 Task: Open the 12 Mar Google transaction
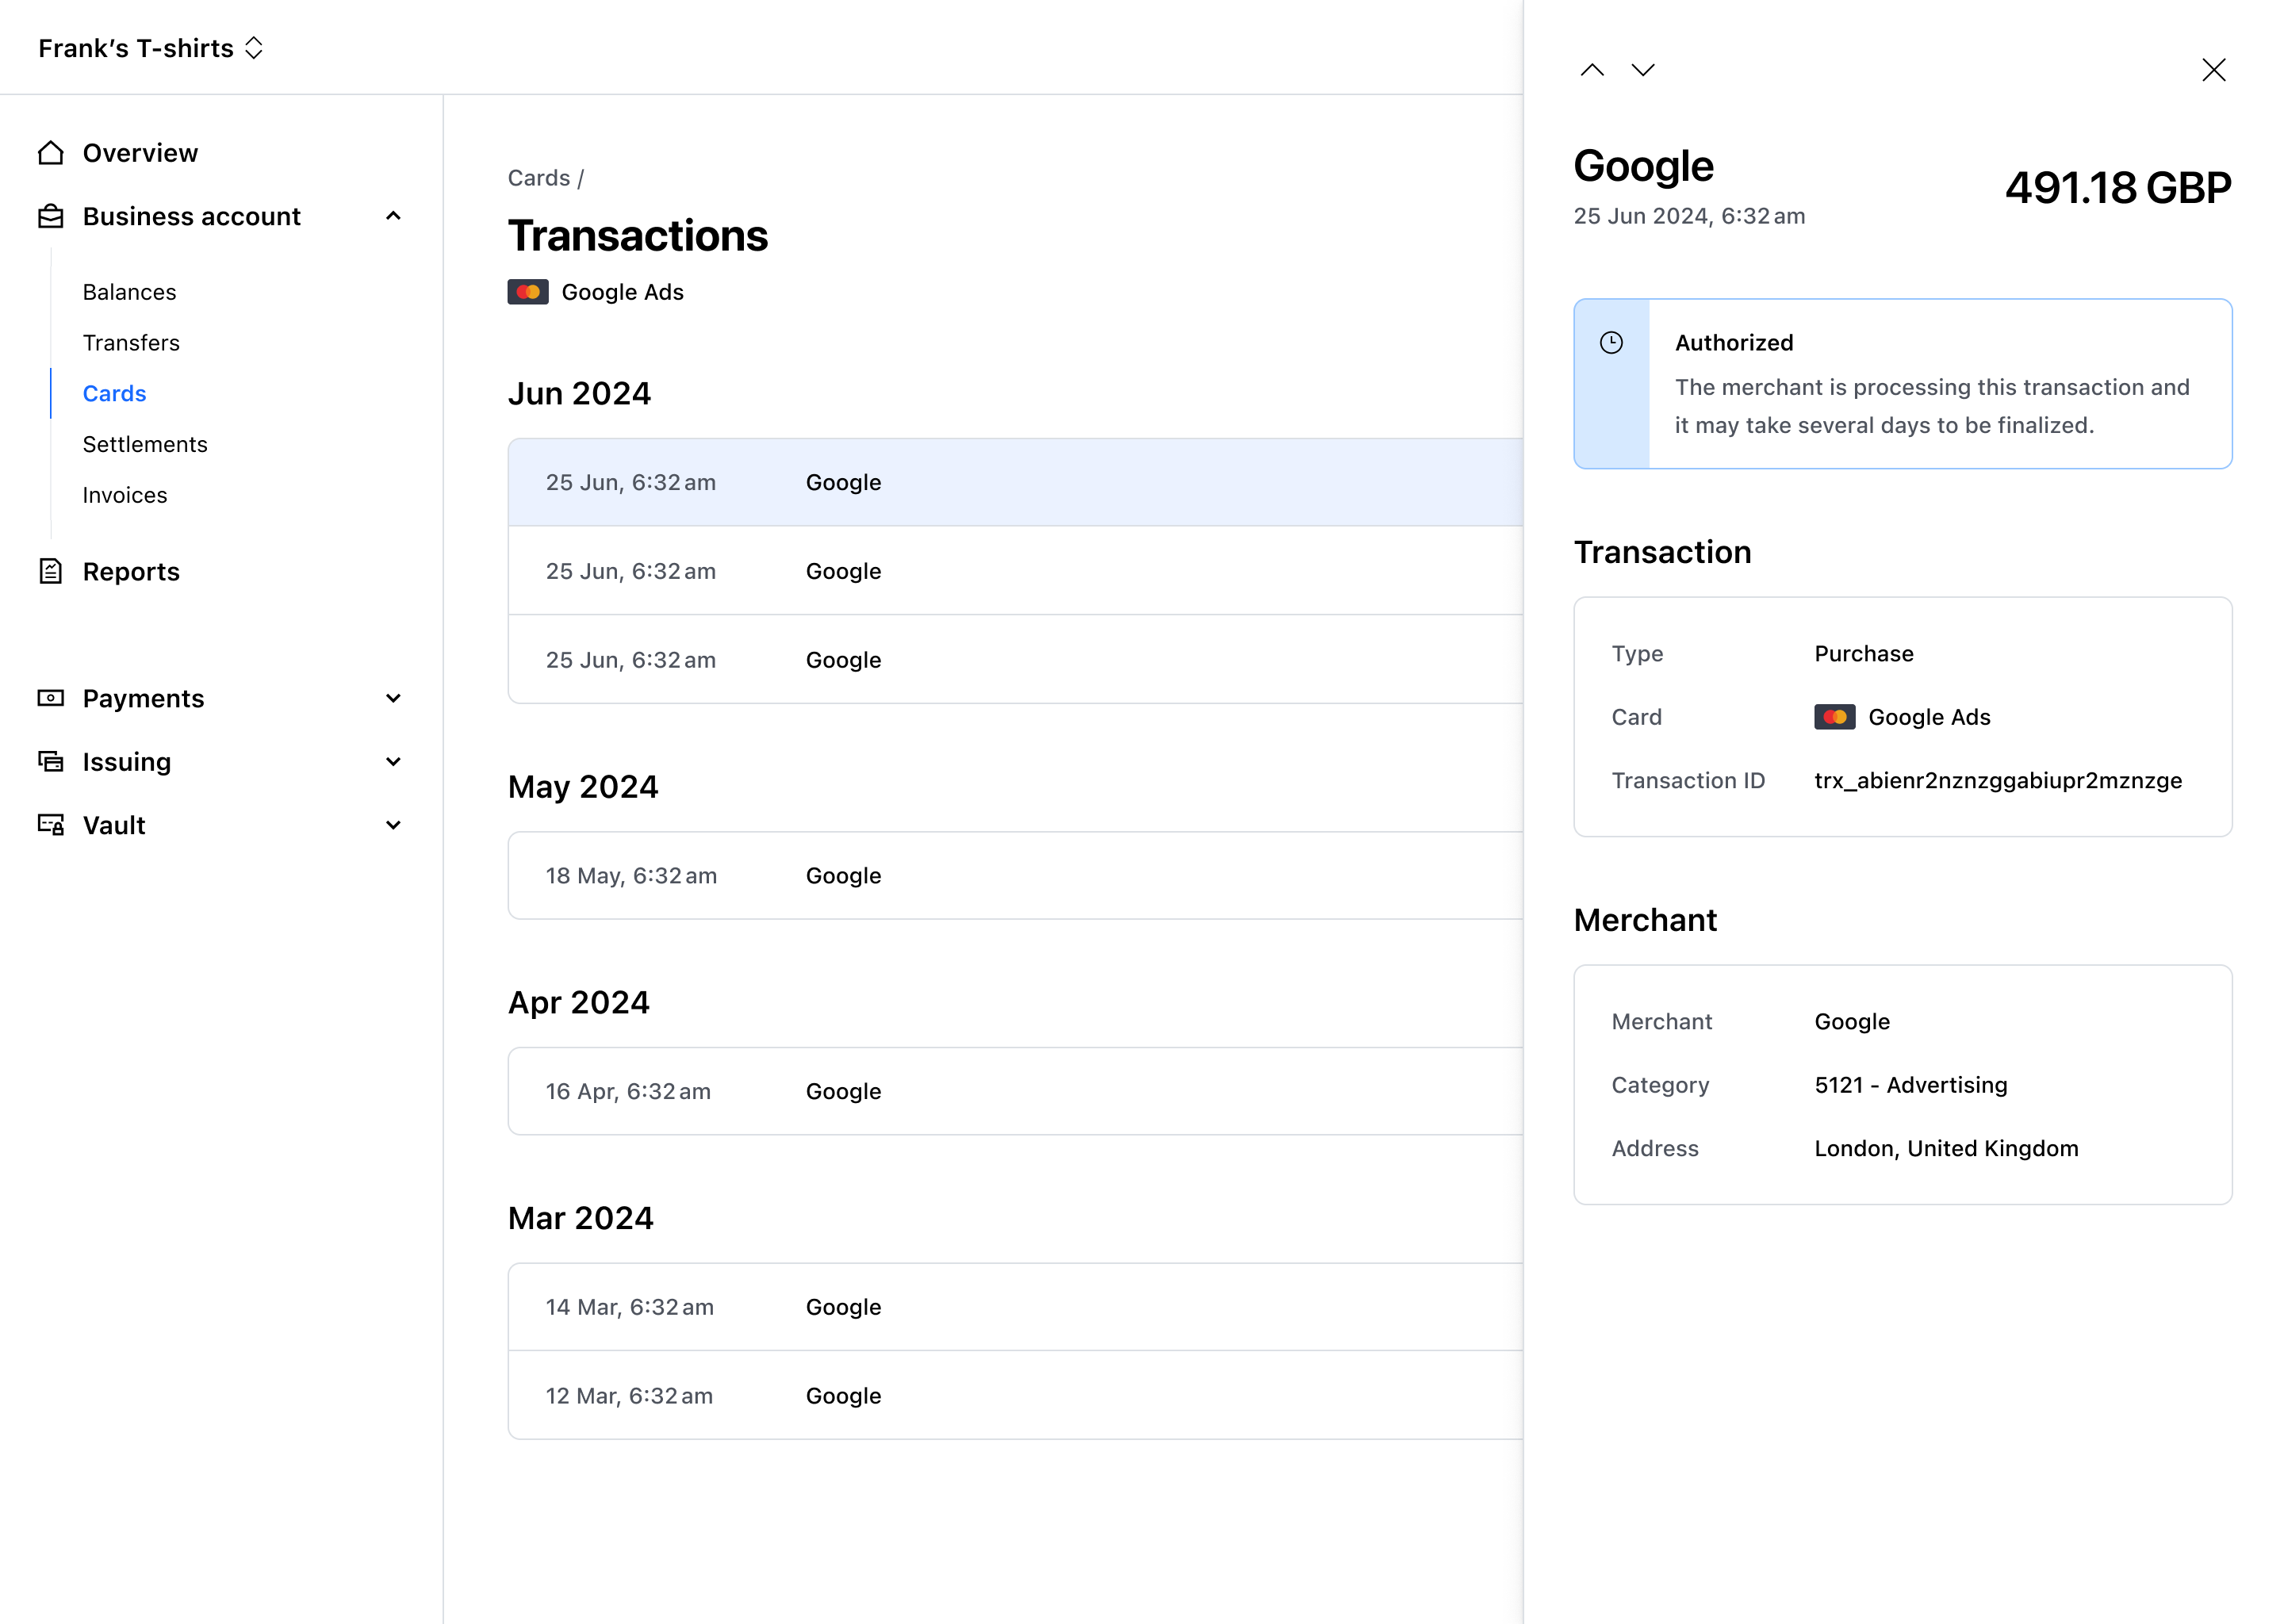coord(1015,1395)
